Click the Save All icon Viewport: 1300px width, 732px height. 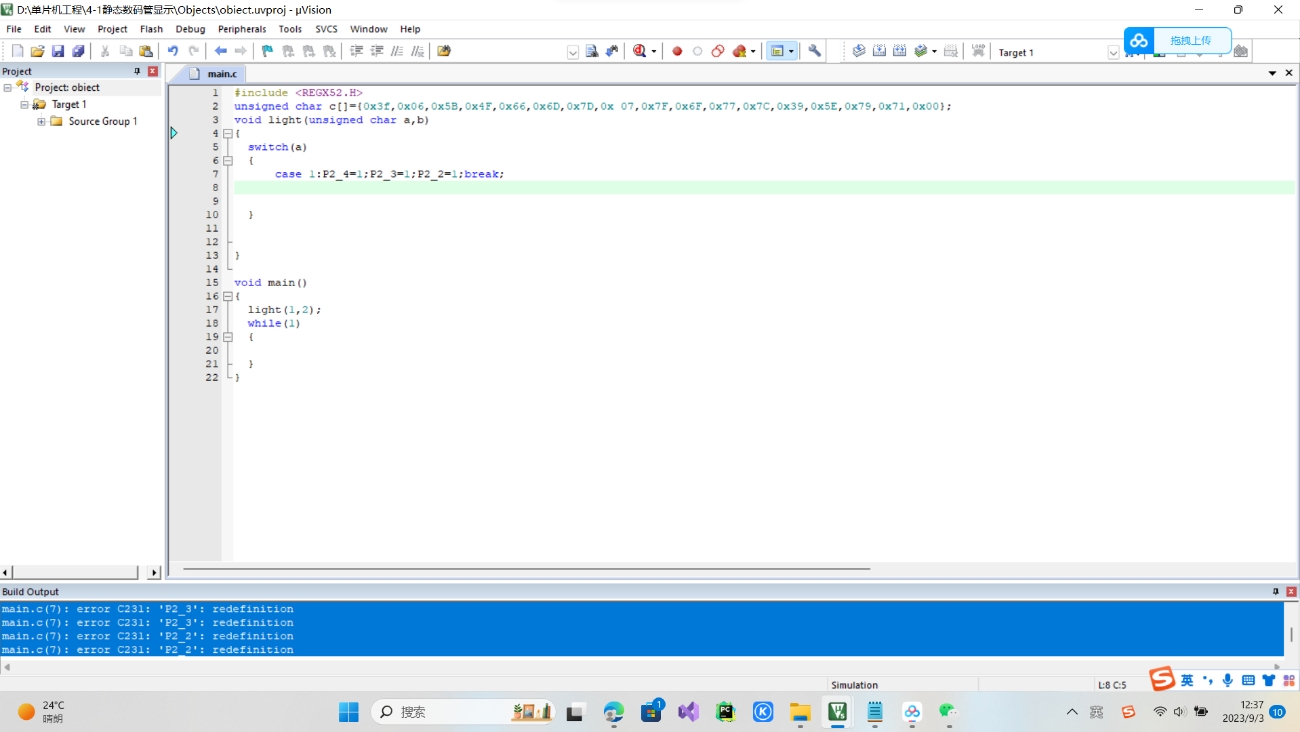tap(78, 51)
